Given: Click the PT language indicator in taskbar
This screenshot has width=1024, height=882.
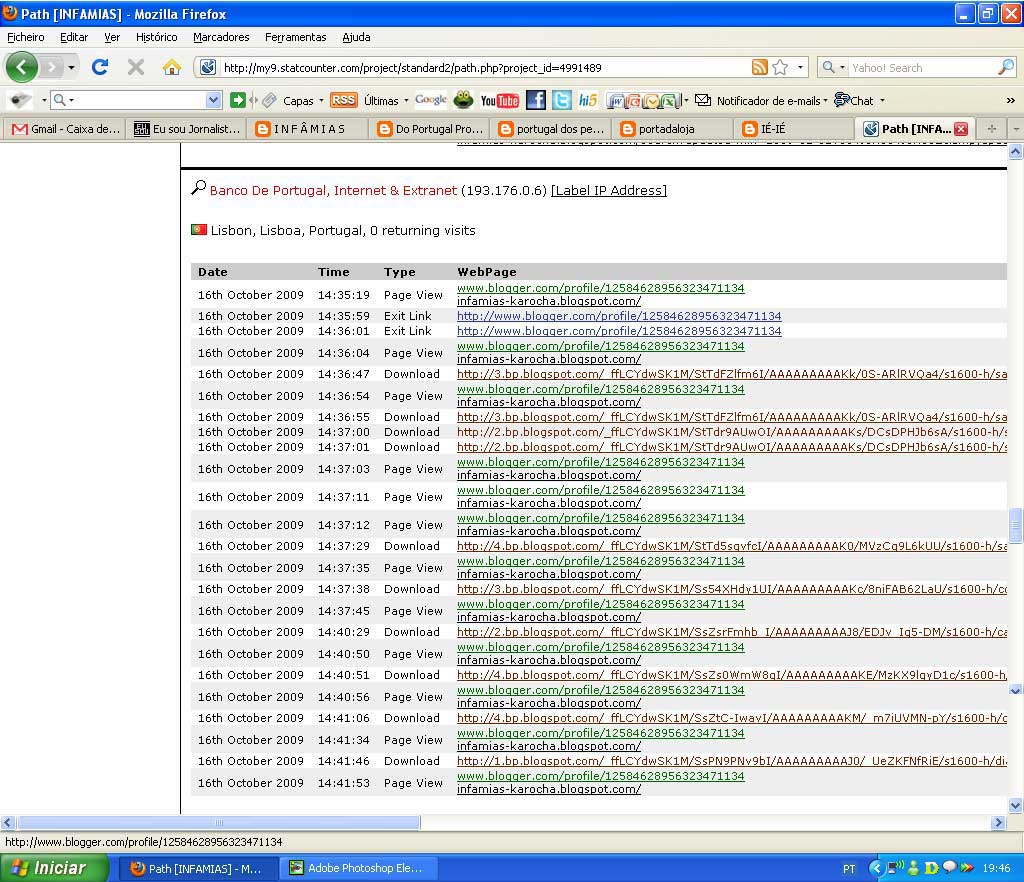Looking at the screenshot, I should pos(848,868).
